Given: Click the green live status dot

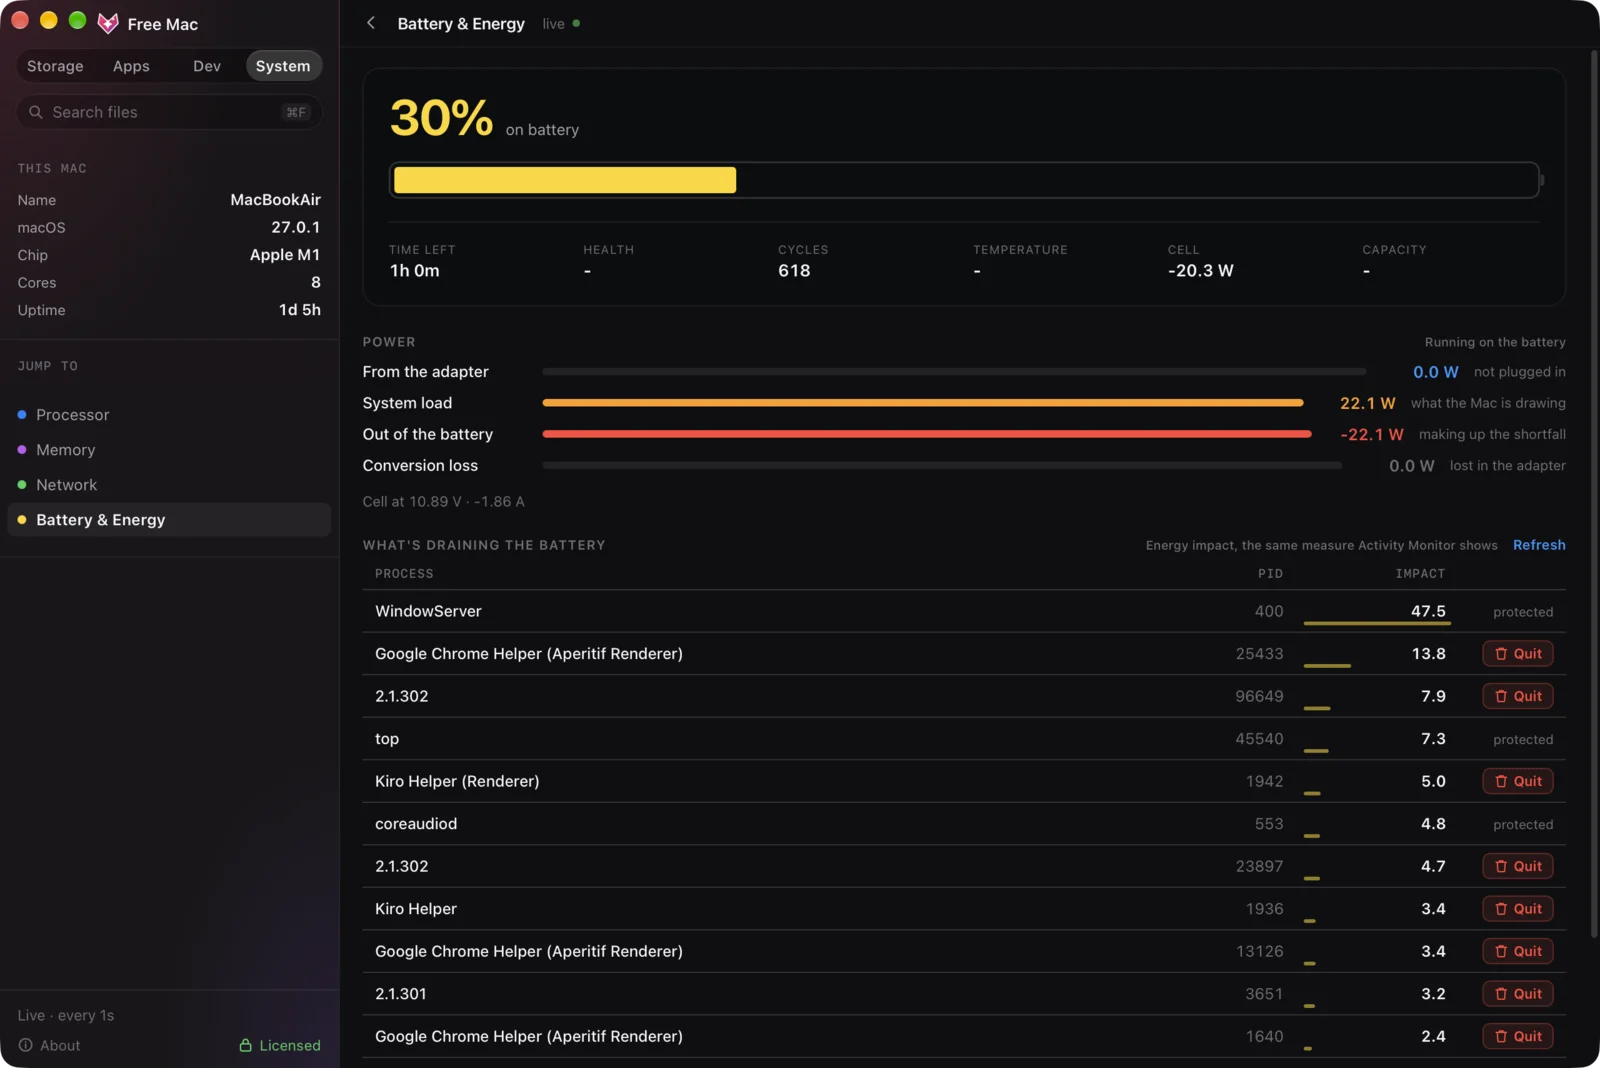Looking at the screenshot, I should [576, 23].
